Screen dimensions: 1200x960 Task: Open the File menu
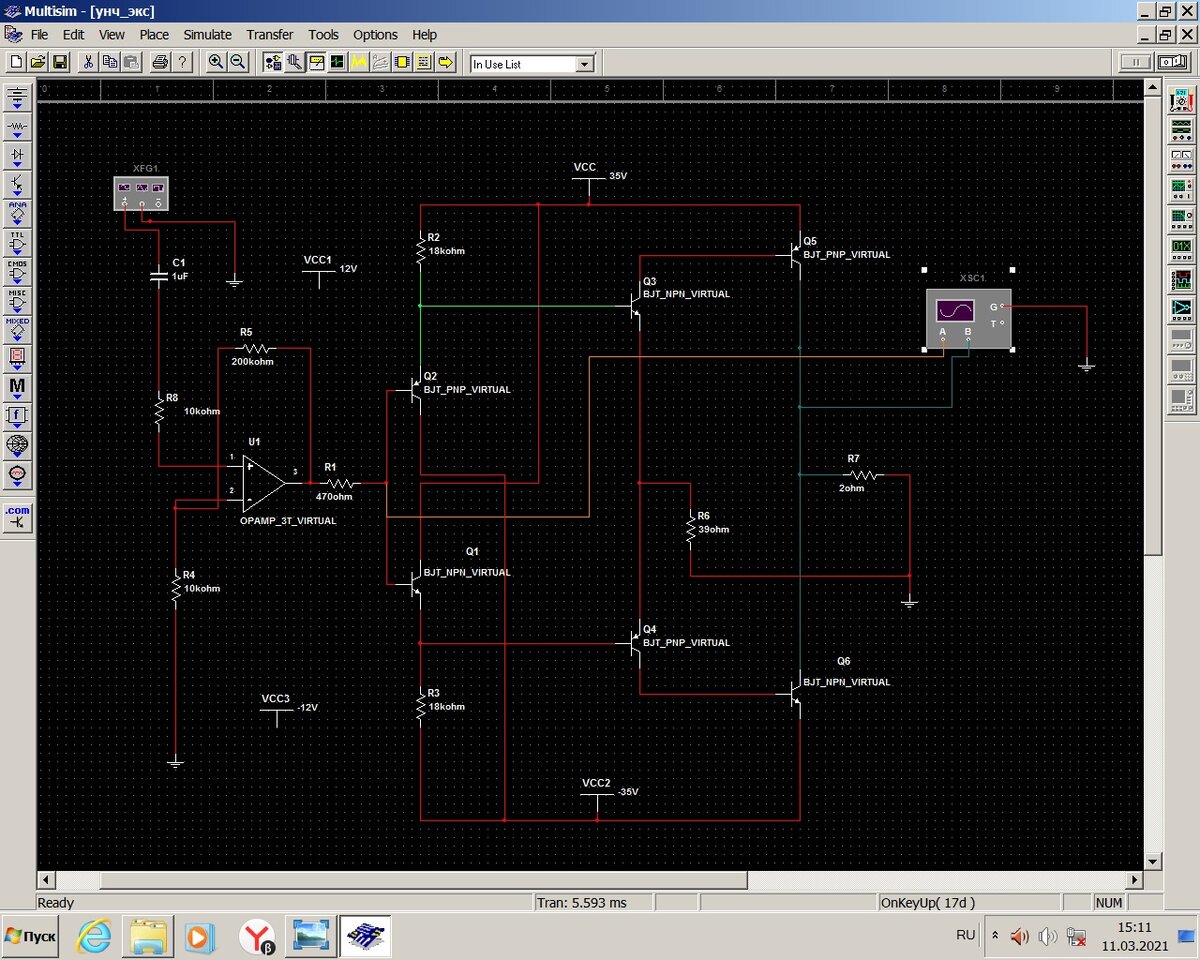[39, 34]
